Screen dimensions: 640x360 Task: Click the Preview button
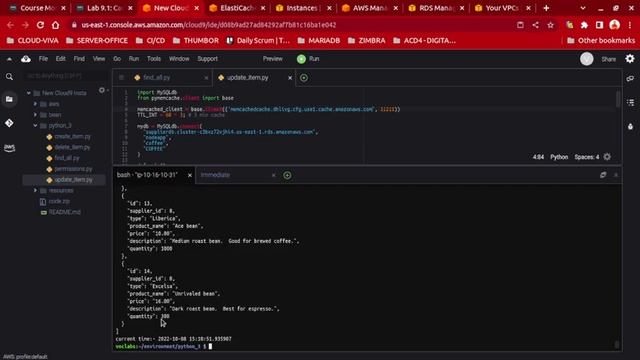273,59
